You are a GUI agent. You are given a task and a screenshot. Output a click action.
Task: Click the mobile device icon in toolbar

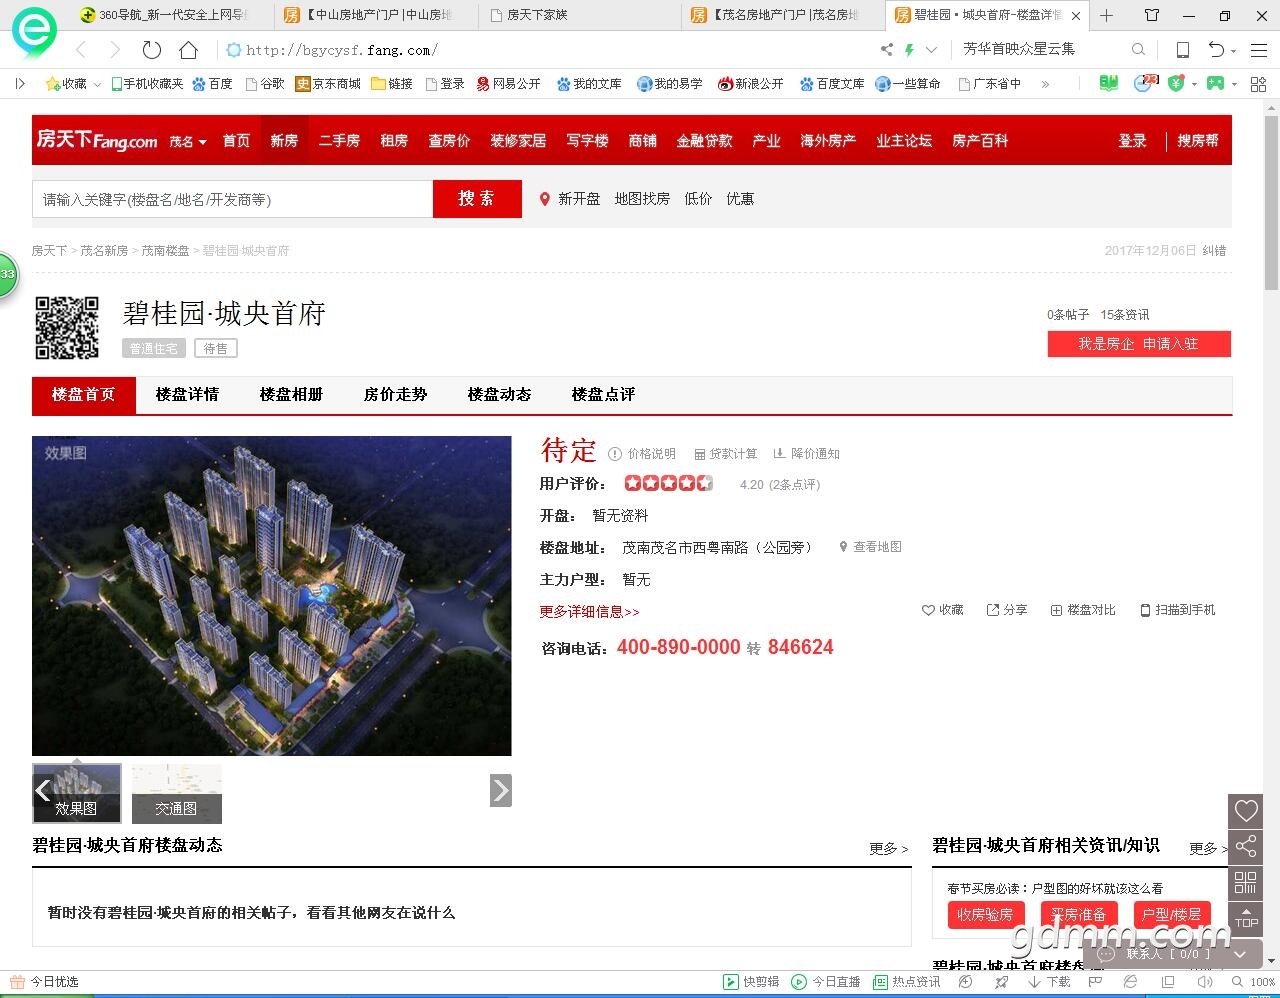1182,50
